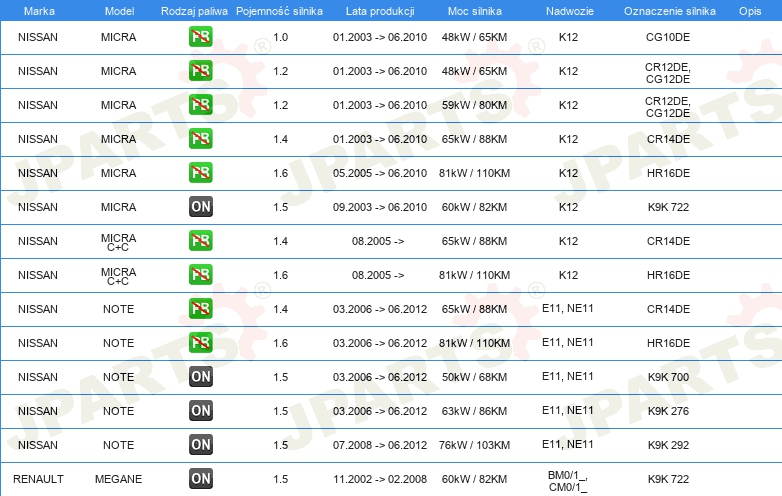This screenshot has height=496, width=782.
Task: Click ON diesel icon for Note K9K 276
Action: [200, 411]
